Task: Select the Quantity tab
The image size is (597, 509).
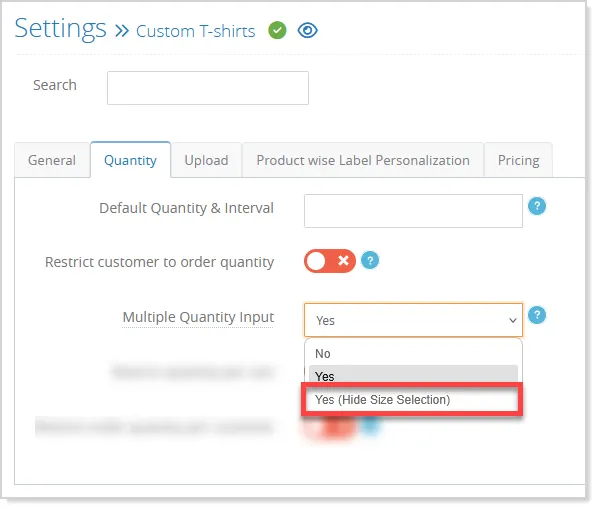Action: coord(131,160)
